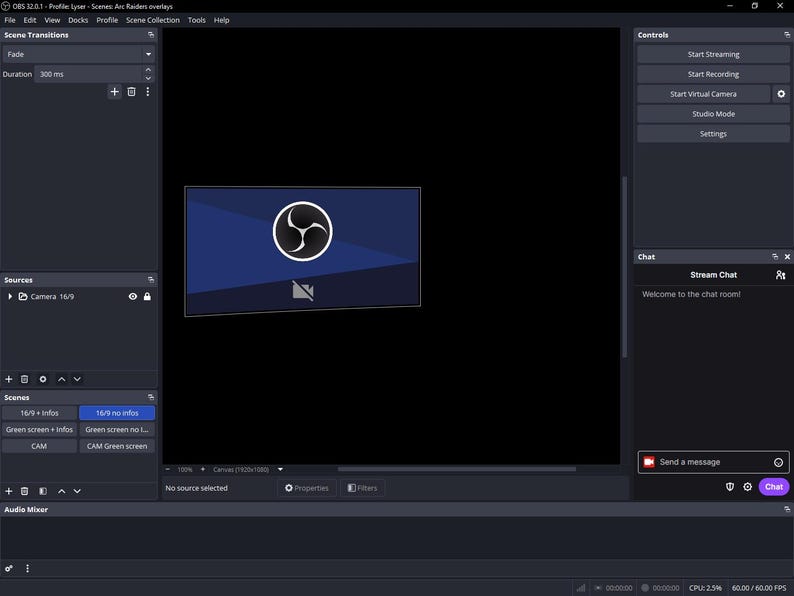Move source up with arrow icon
This screenshot has height=596, width=794.
[x=61, y=379]
